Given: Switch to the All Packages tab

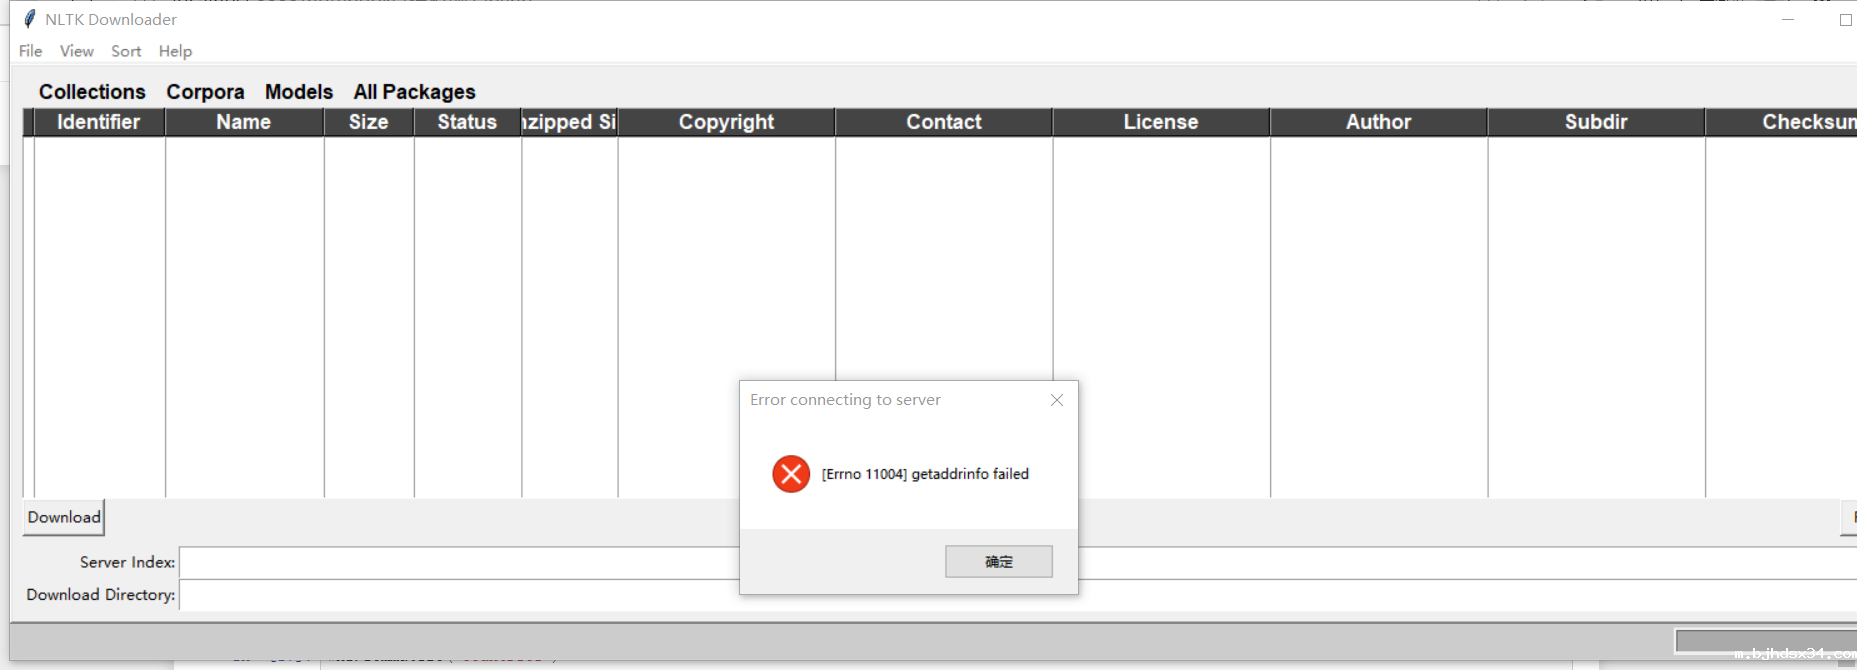Looking at the screenshot, I should pos(414,92).
